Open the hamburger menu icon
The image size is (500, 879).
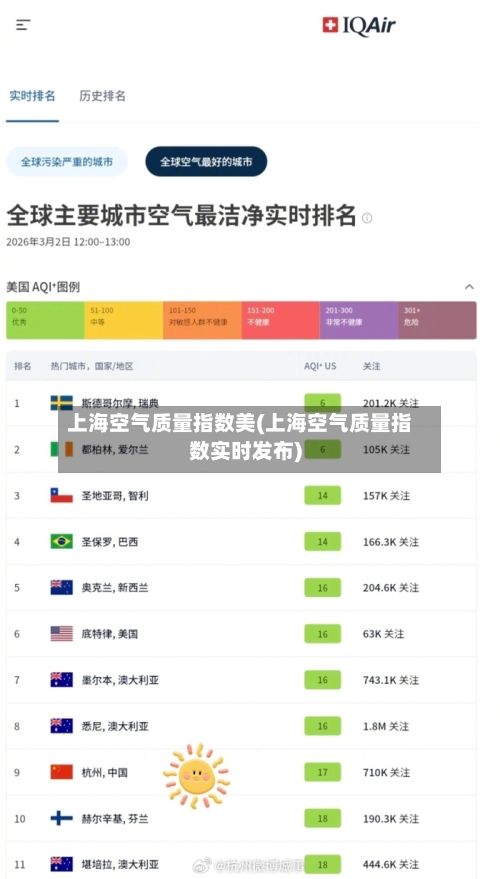pos(22,25)
